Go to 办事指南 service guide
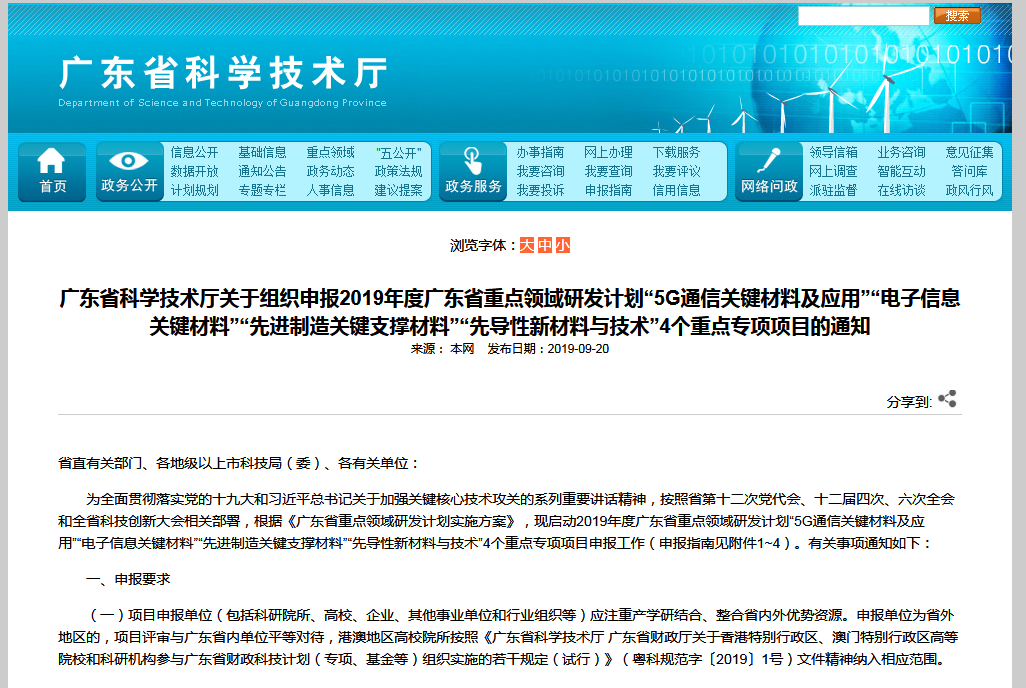1026x688 pixels. click(x=540, y=153)
